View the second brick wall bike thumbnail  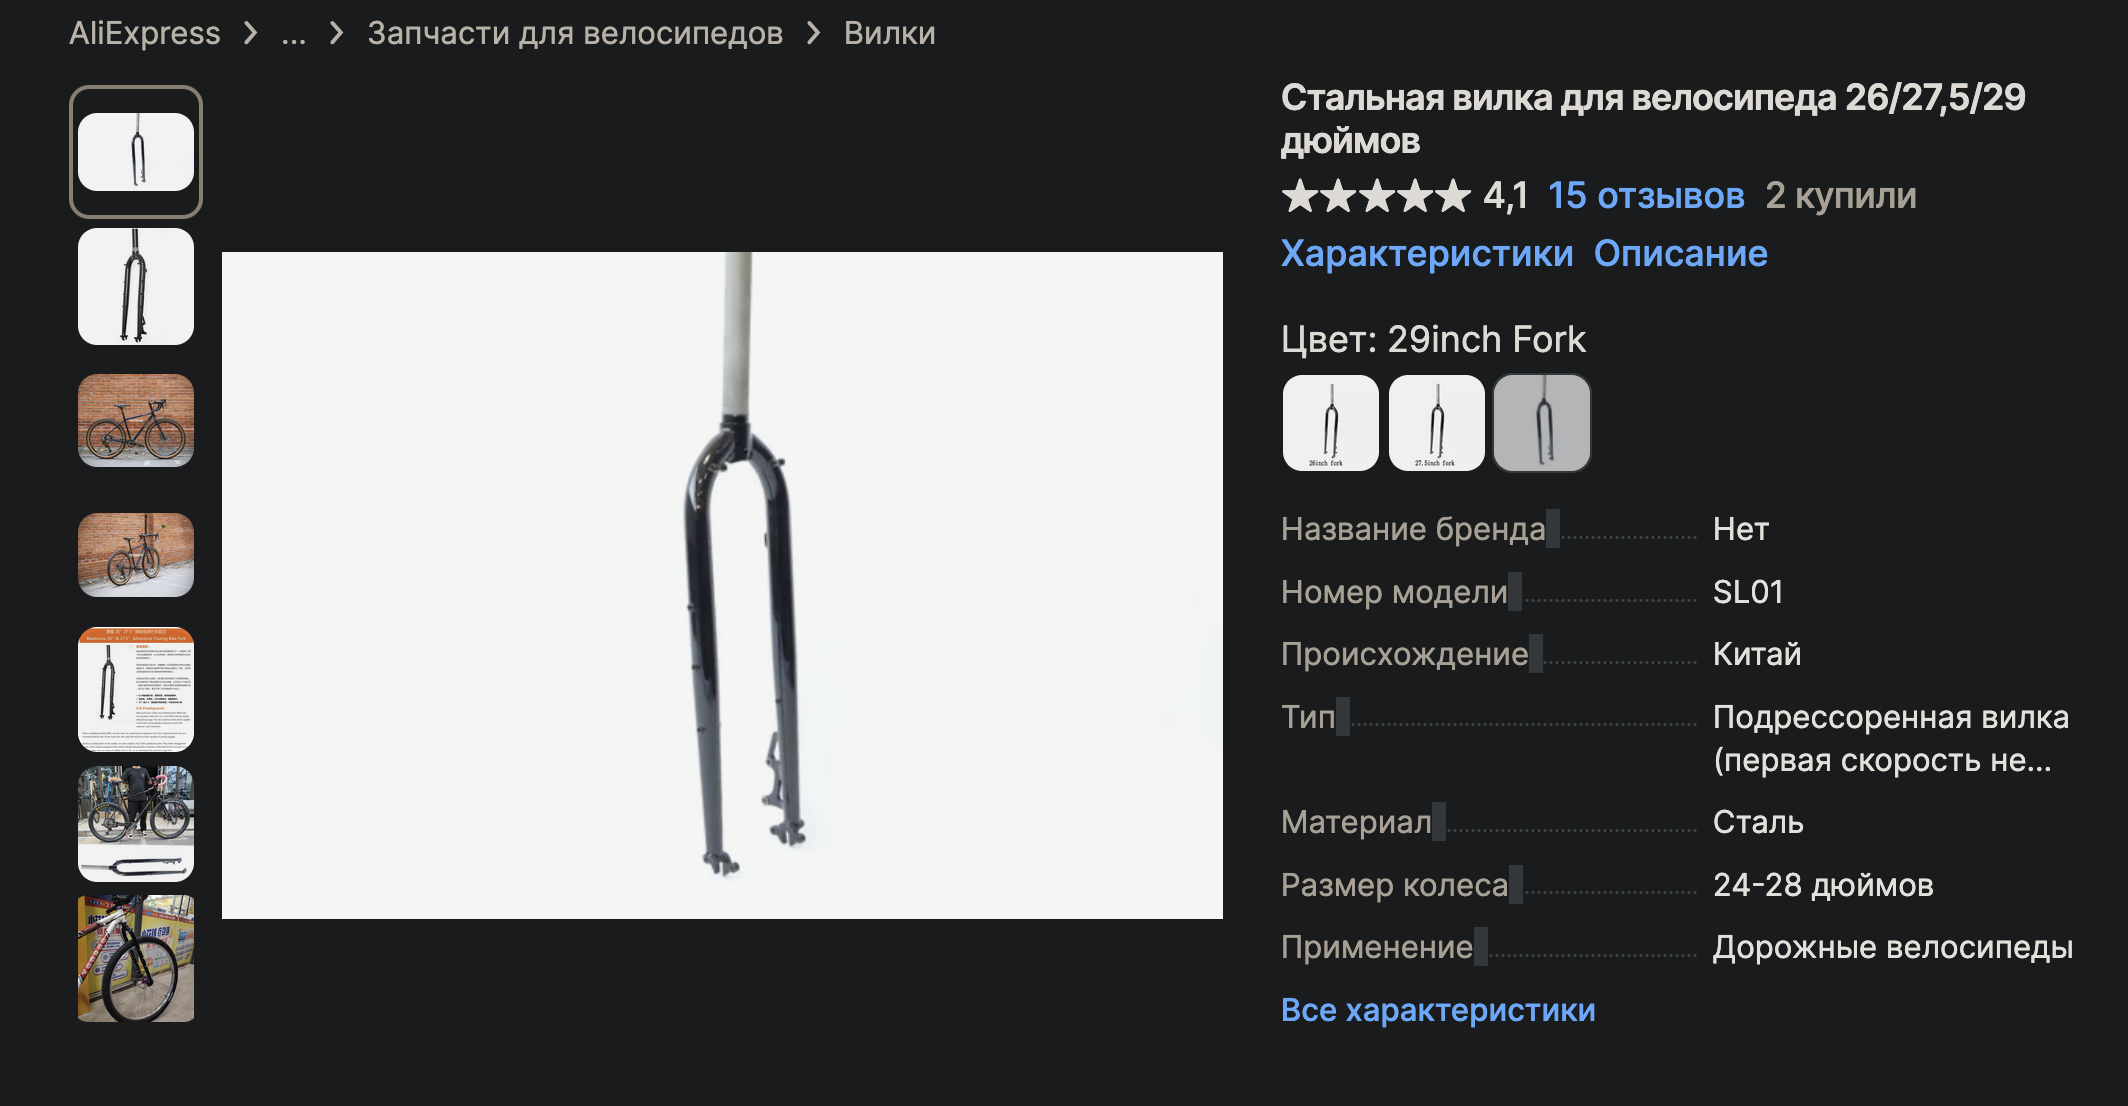pos(136,555)
